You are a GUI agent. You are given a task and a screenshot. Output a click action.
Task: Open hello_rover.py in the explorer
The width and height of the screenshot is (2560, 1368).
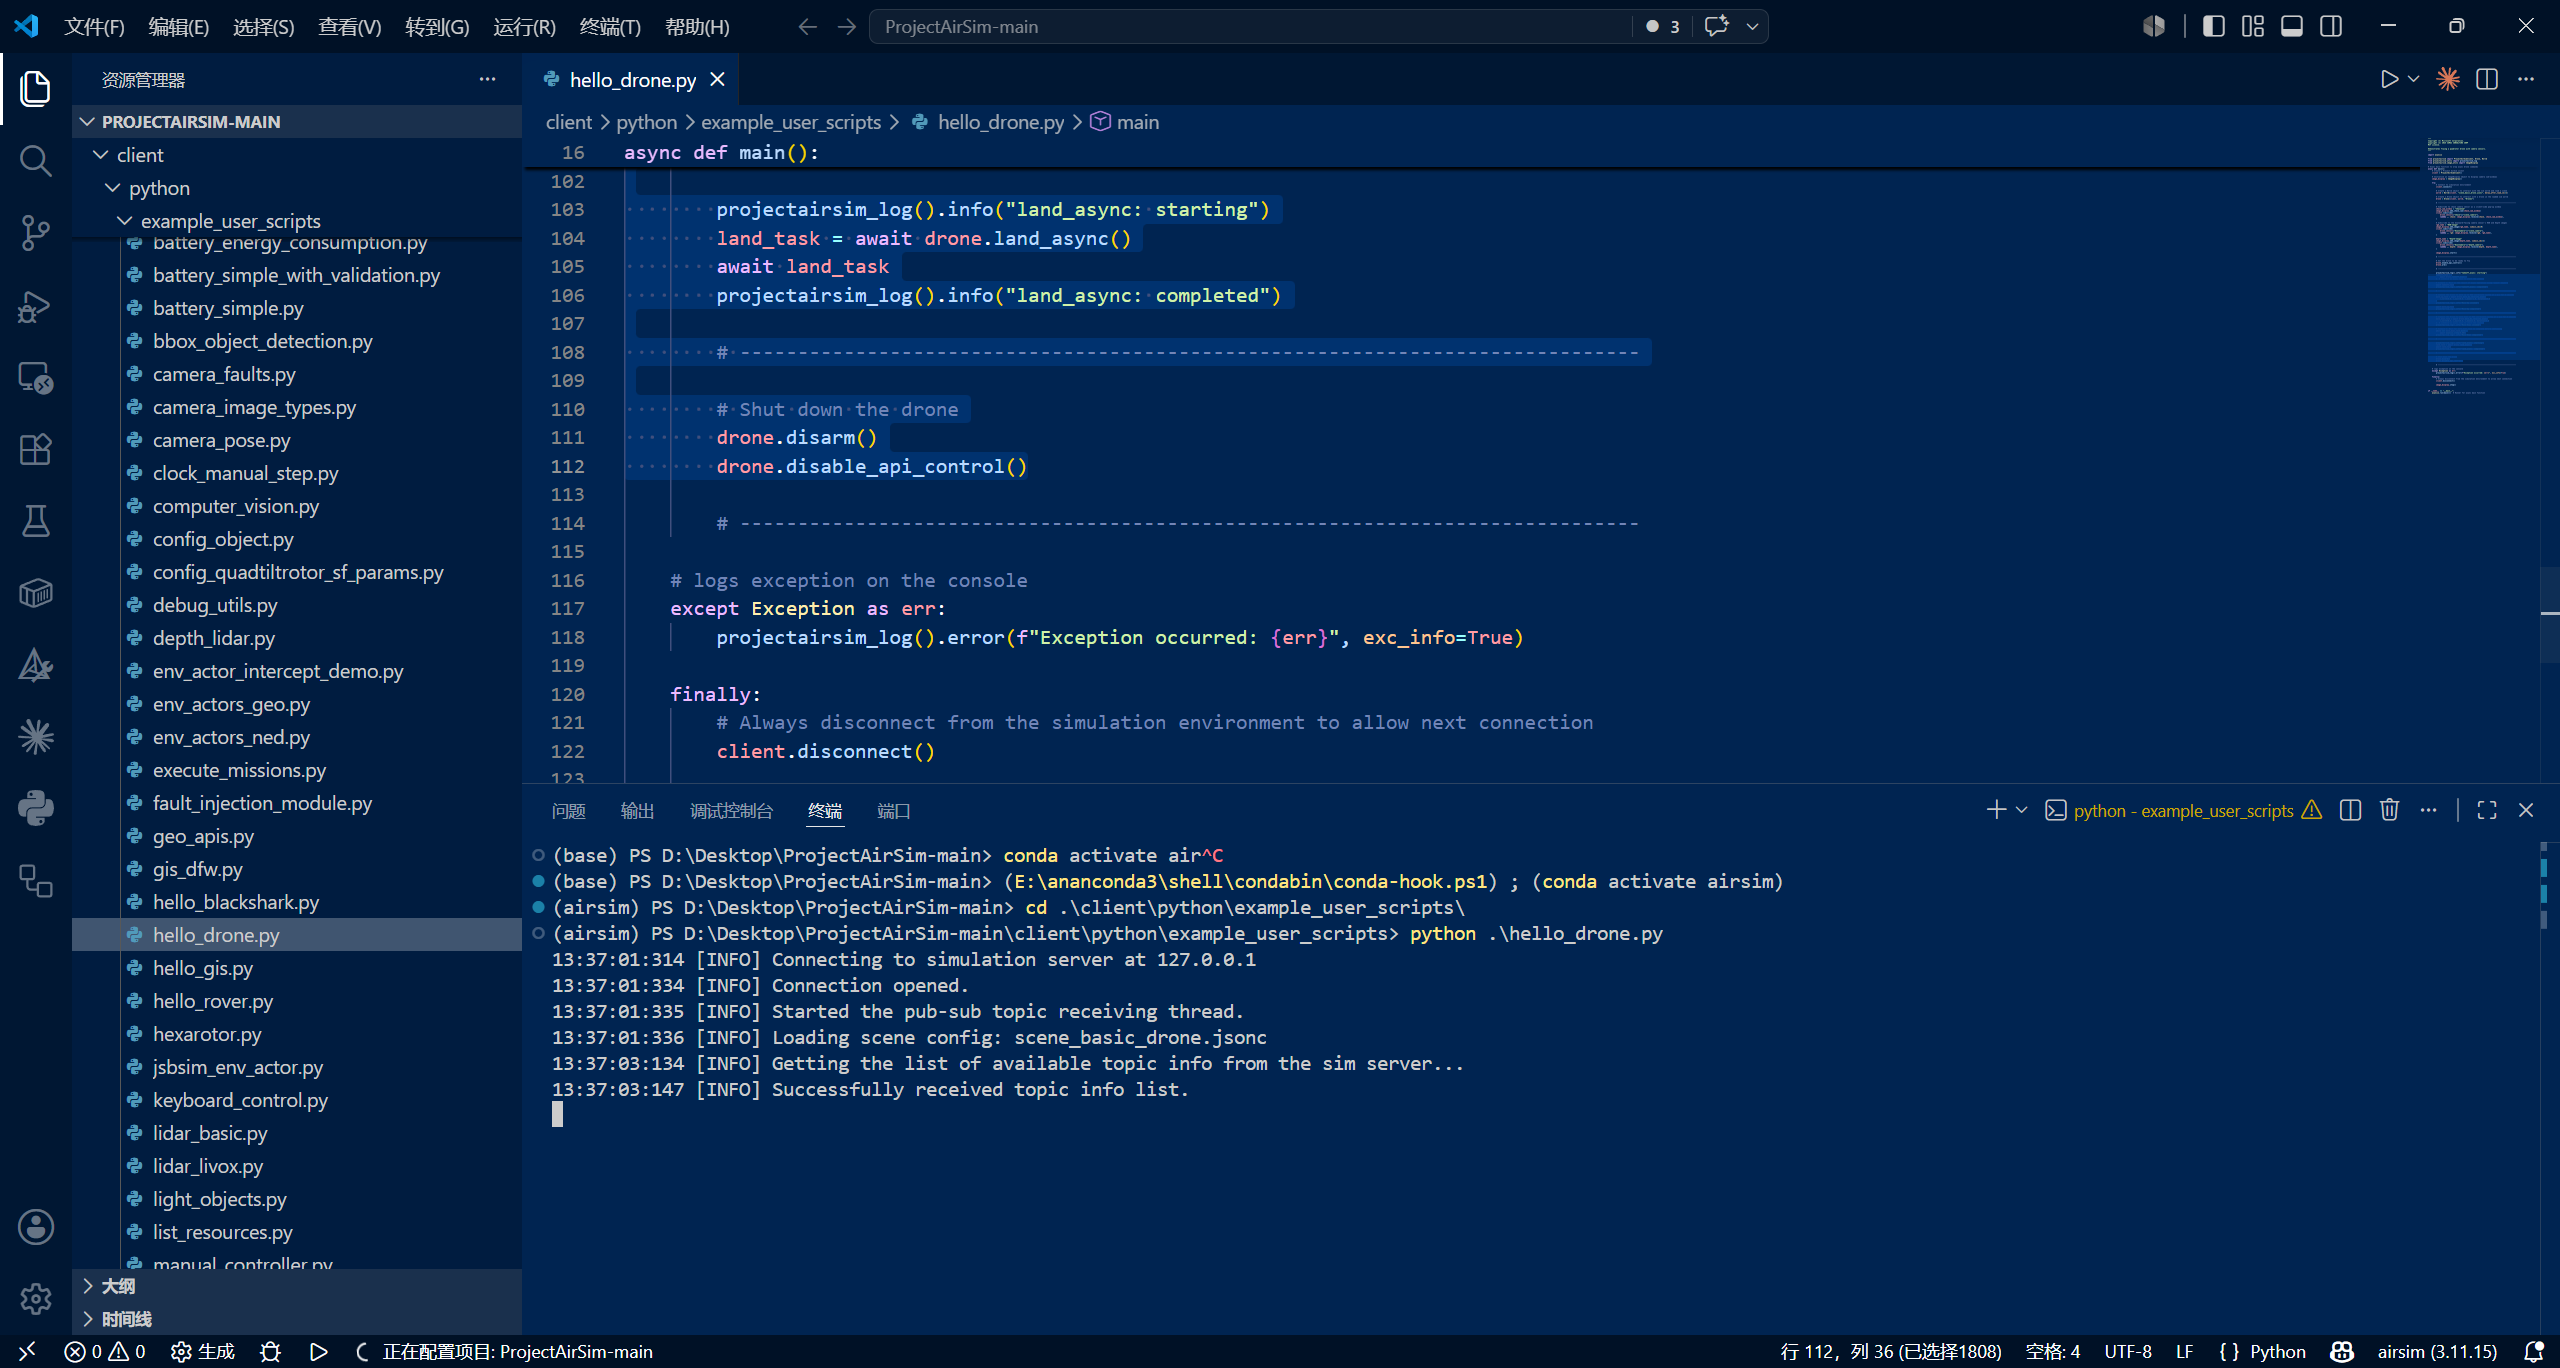coord(213,1001)
